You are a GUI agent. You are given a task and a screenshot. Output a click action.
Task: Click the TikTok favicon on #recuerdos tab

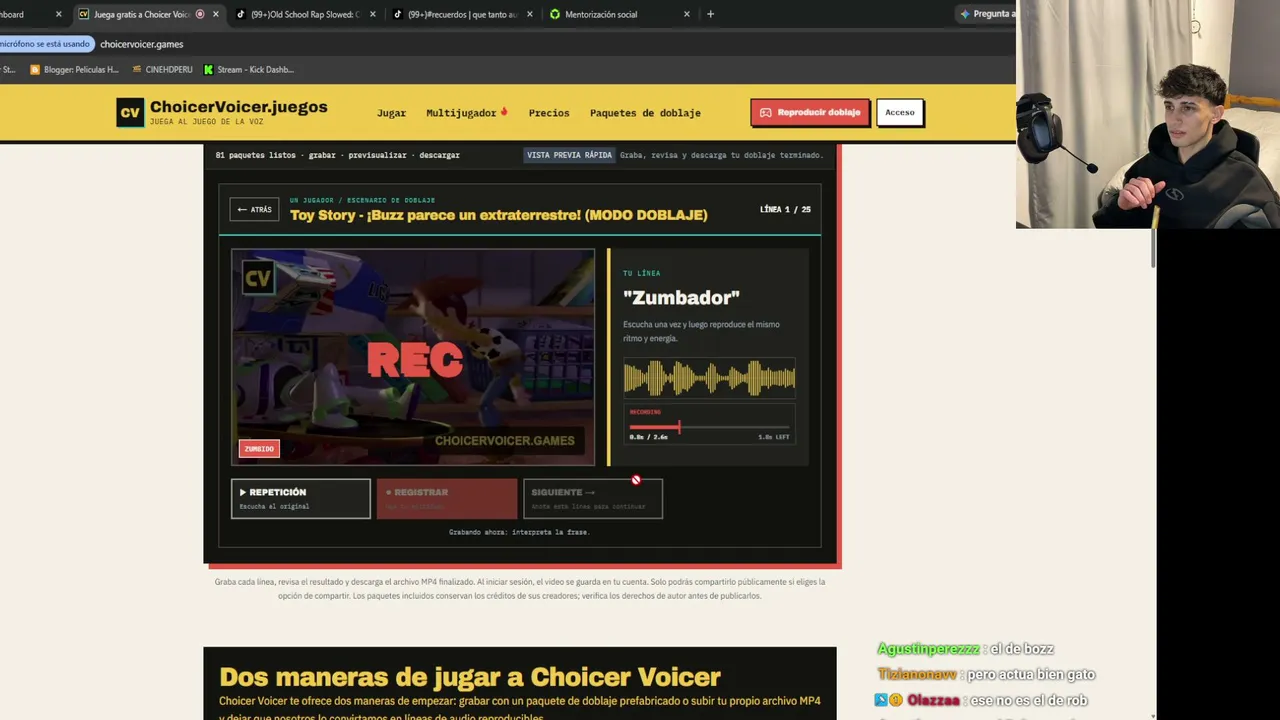[398, 14]
